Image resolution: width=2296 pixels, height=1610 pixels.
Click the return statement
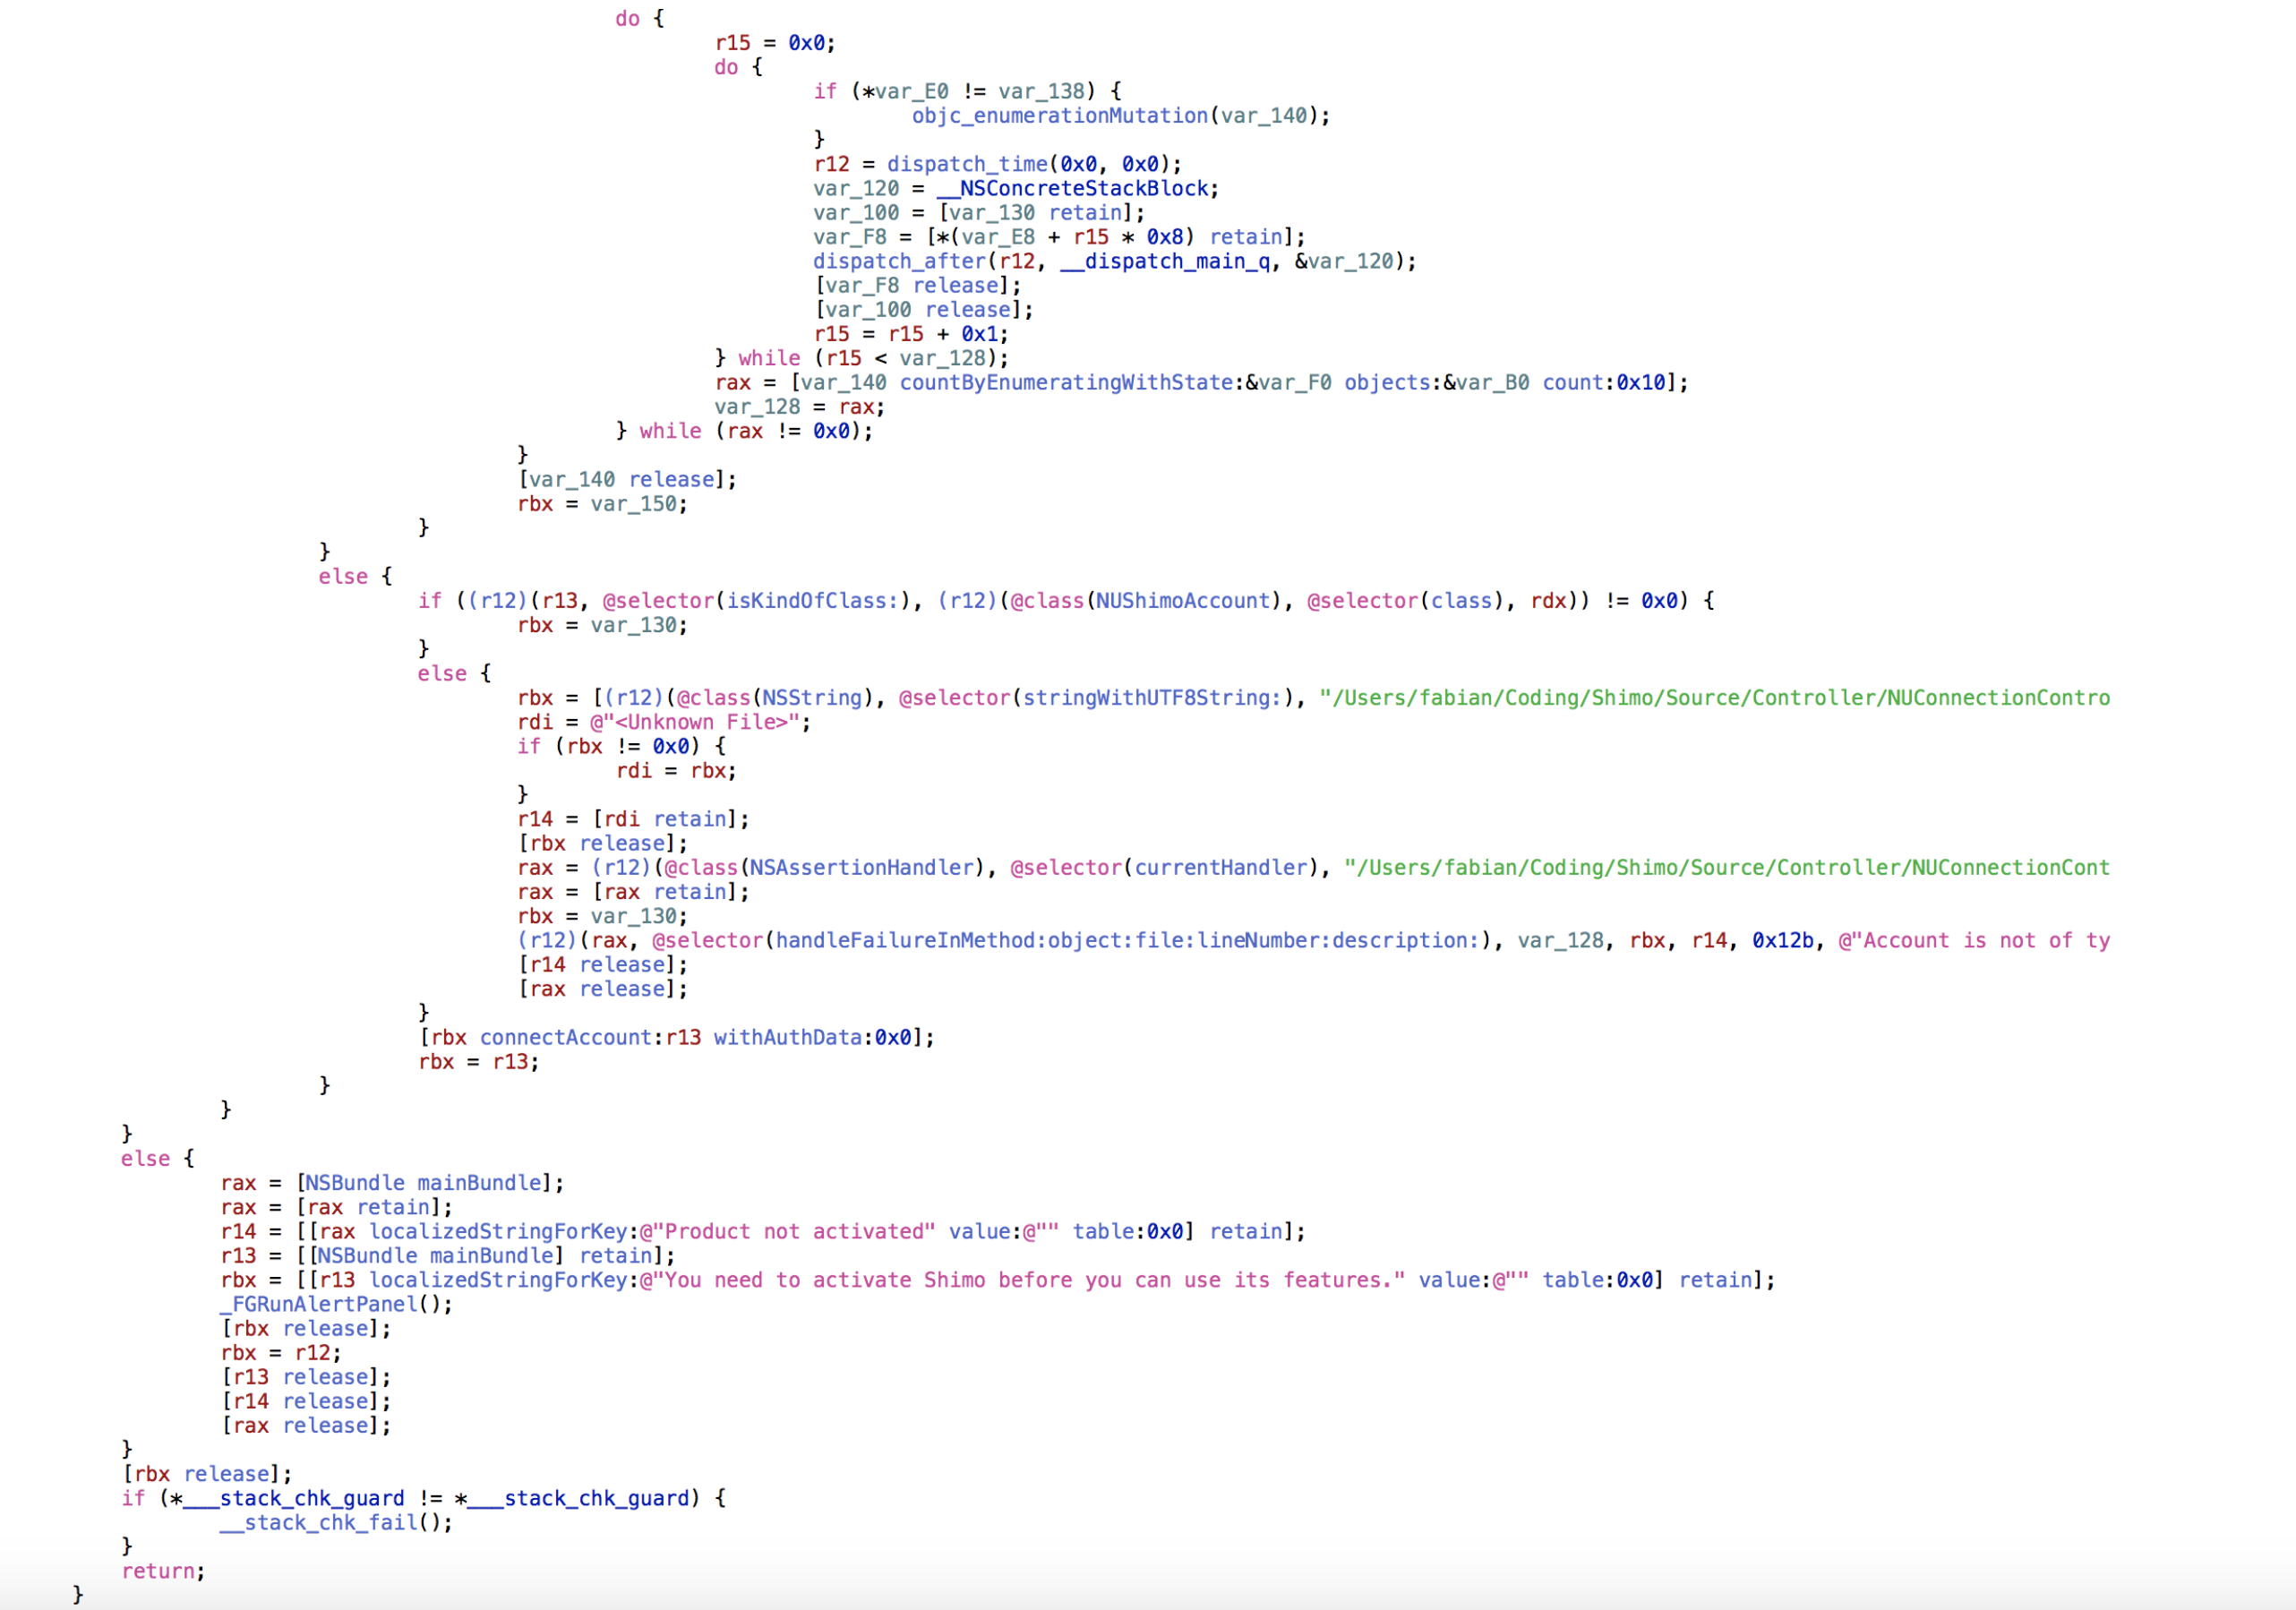pyautogui.click(x=163, y=1571)
